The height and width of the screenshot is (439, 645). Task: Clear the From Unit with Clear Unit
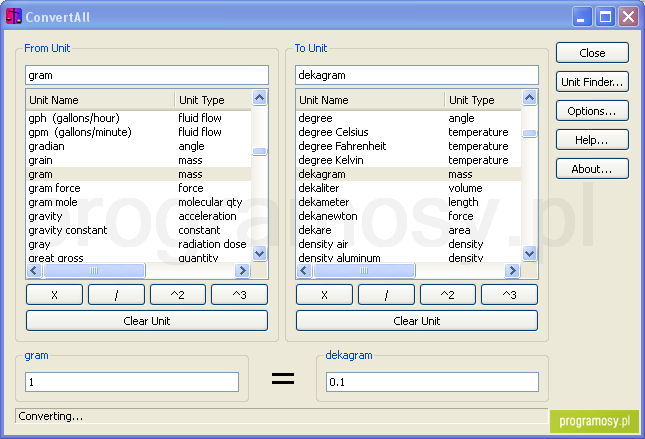[x=147, y=321]
